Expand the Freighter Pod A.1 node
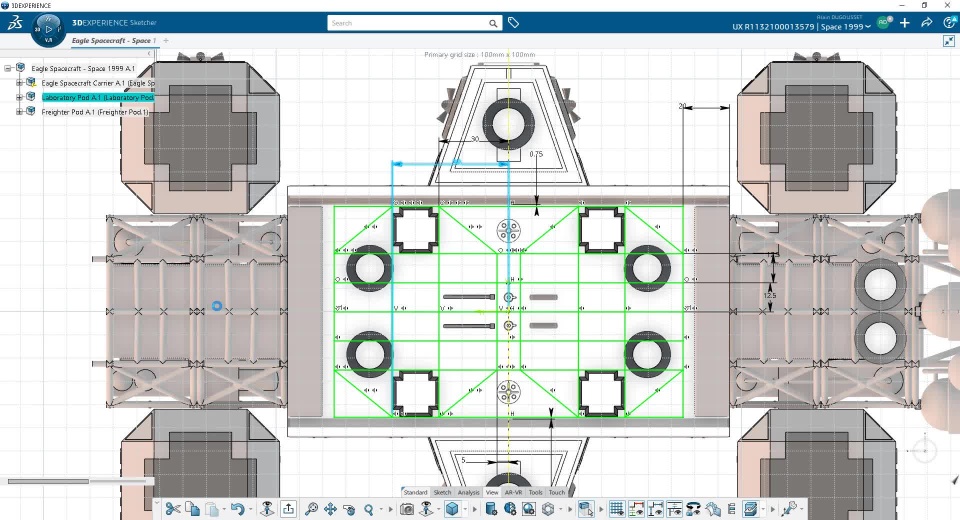 click(19, 111)
